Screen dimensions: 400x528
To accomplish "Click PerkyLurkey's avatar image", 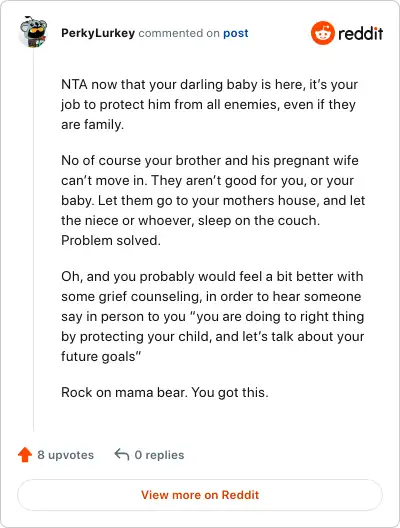I will (33, 32).
